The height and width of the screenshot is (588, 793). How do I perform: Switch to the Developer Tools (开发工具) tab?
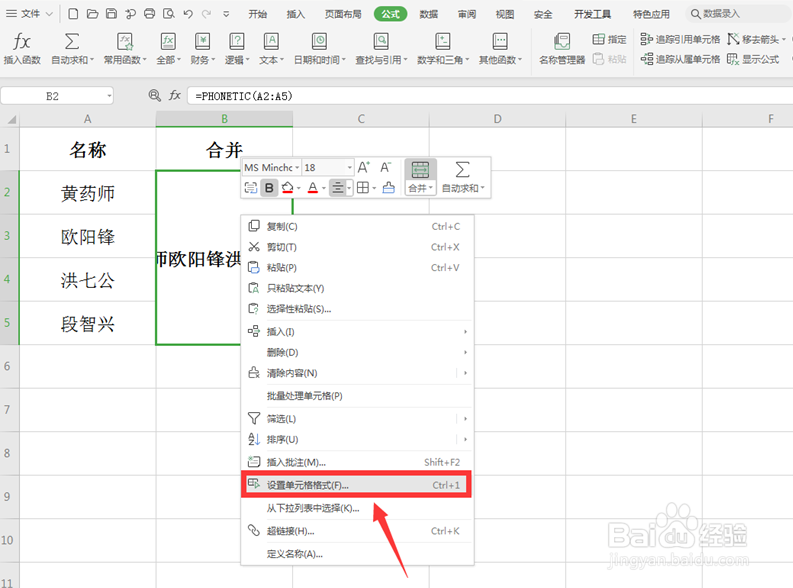click(592, 14)
